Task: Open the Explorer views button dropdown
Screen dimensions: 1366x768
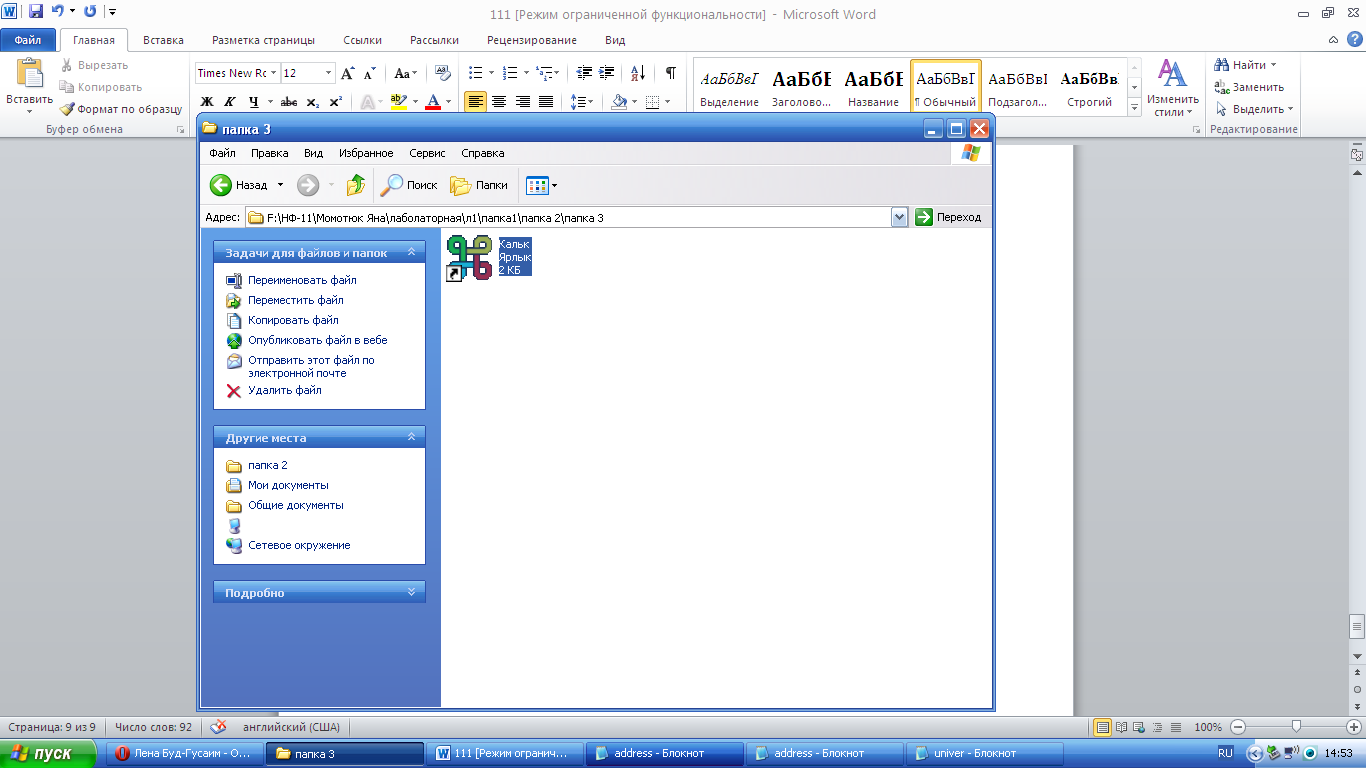Action: tap(555, 185)
